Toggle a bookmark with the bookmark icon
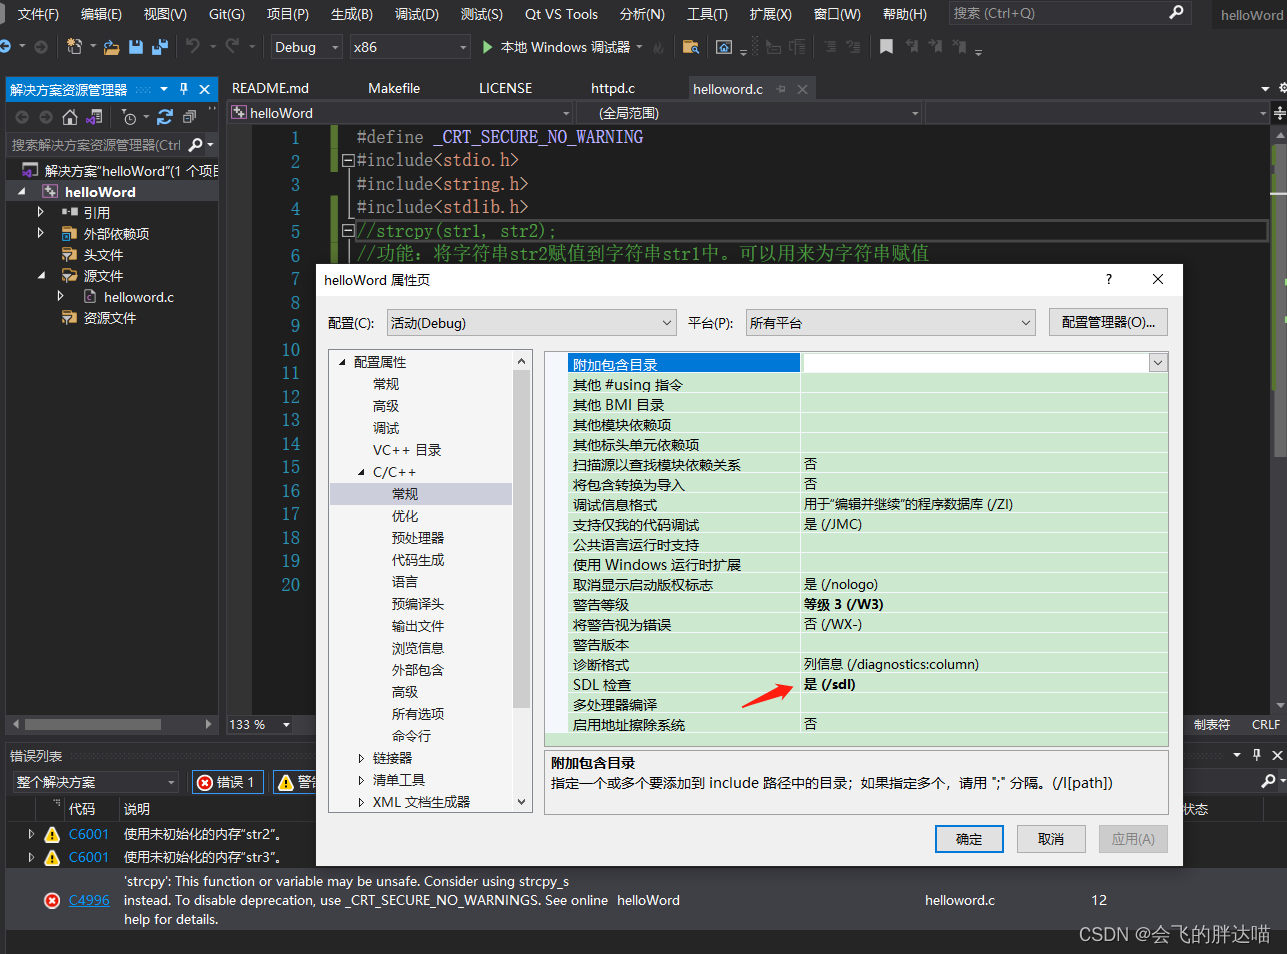This screenshot has height=954, width=1287. tap(887, 46)
